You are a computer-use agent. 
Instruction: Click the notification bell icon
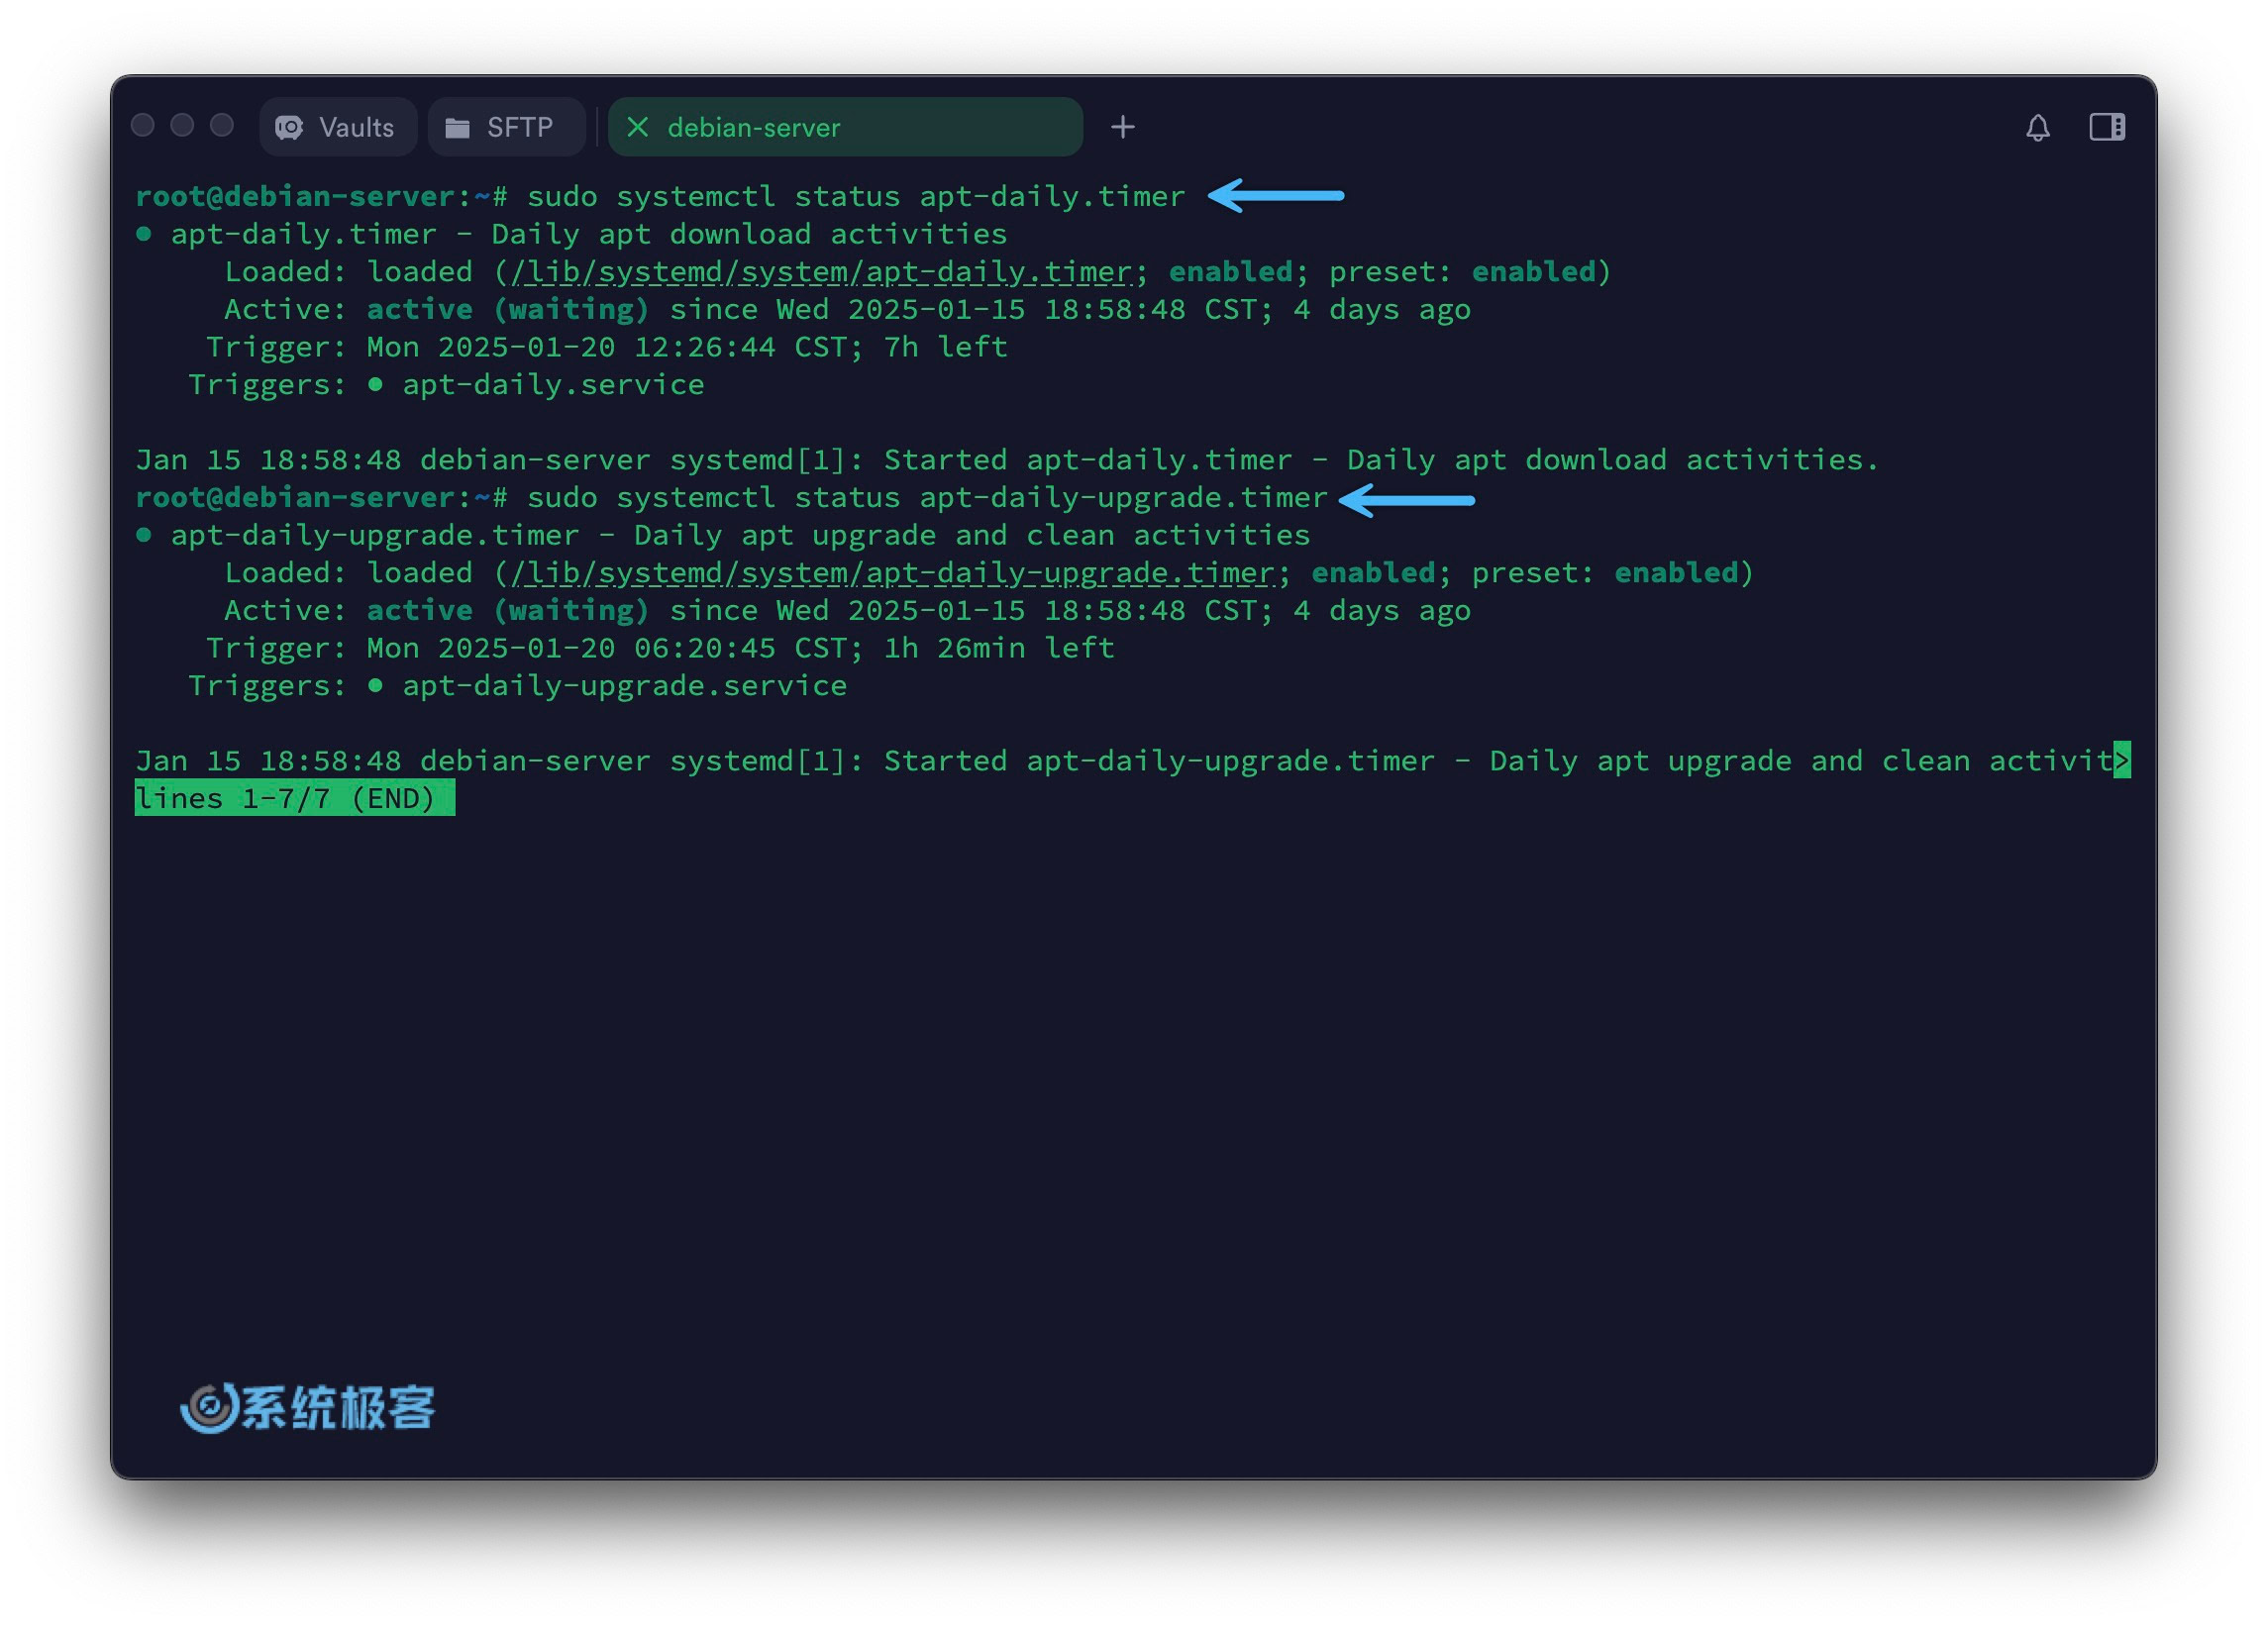(x=2037, y=127)
